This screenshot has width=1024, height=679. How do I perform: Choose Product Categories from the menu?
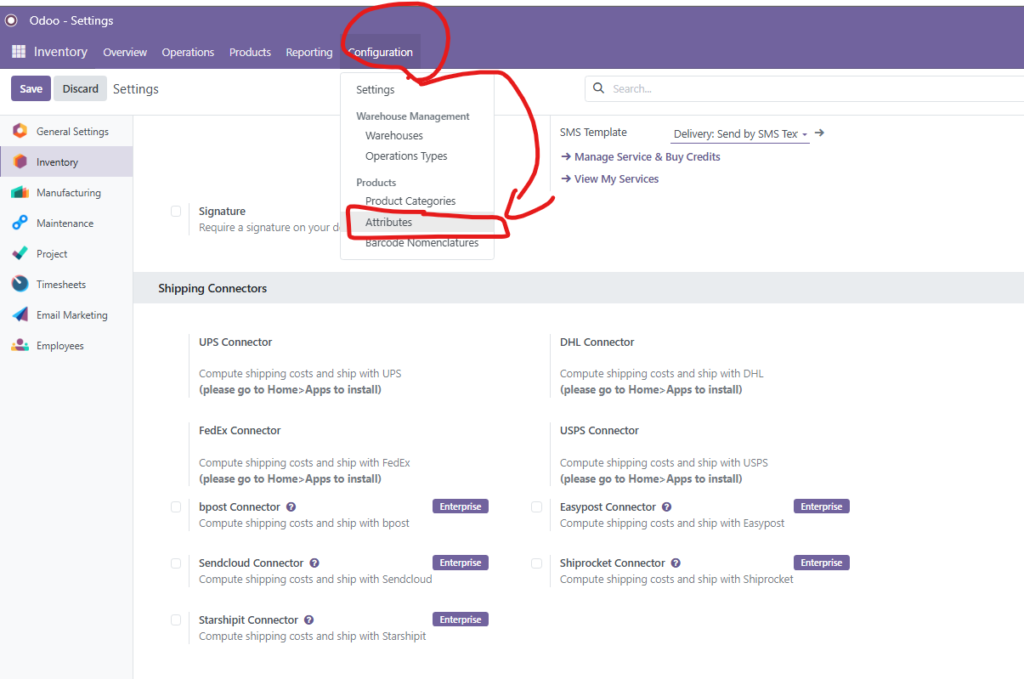(410, 201)
